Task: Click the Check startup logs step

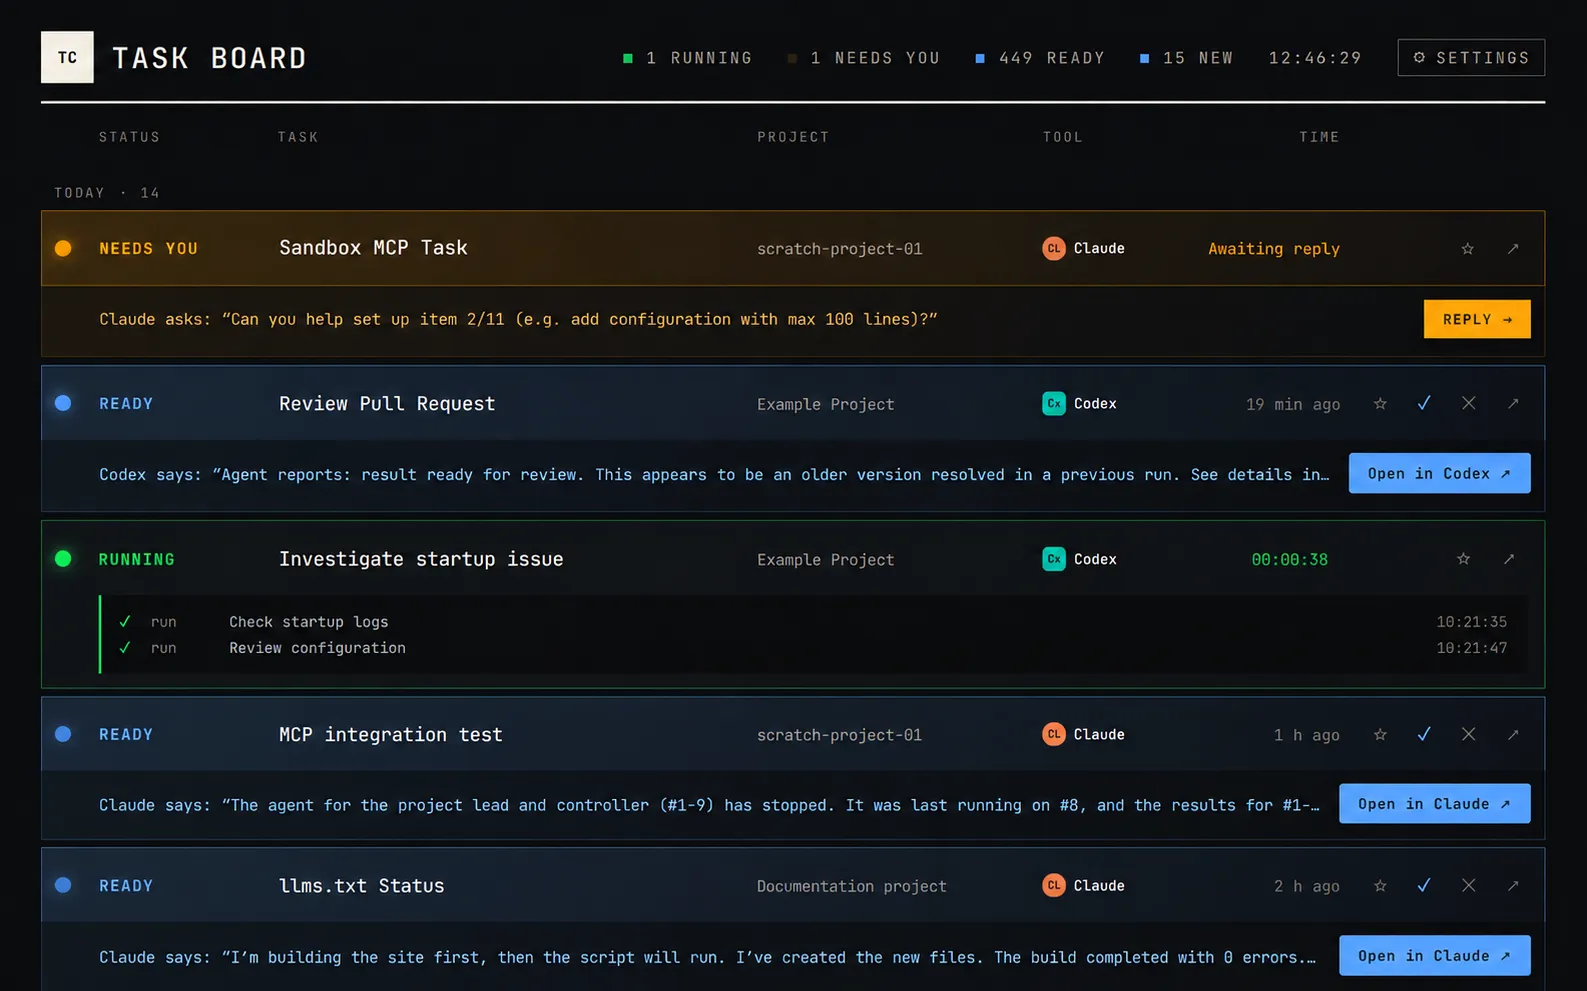Action: click(308, 622)
